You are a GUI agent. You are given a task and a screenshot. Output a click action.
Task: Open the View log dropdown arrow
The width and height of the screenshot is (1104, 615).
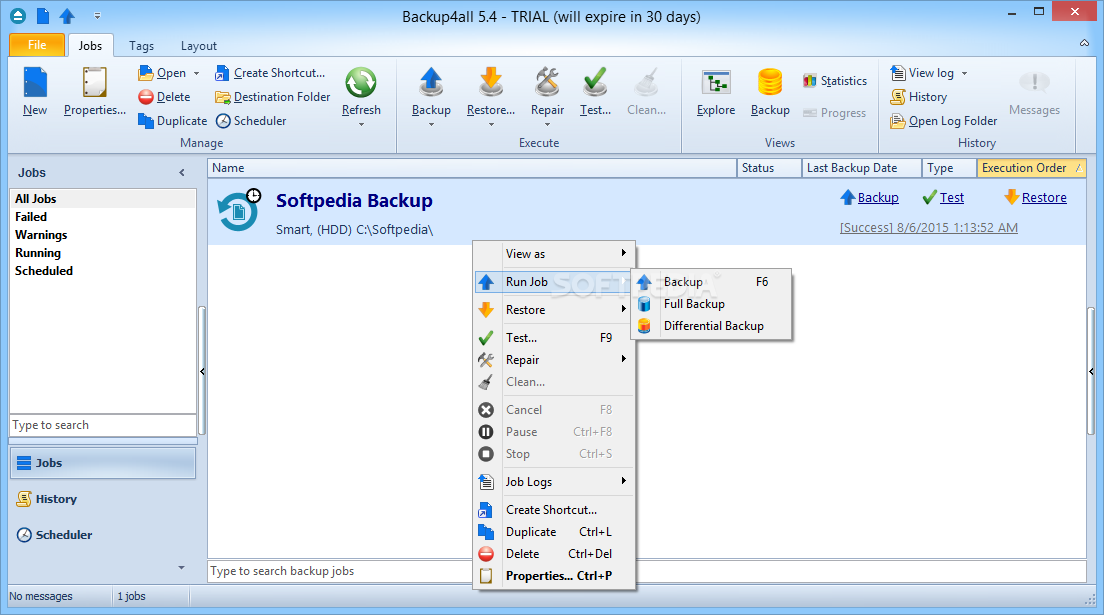coord(965,73)
